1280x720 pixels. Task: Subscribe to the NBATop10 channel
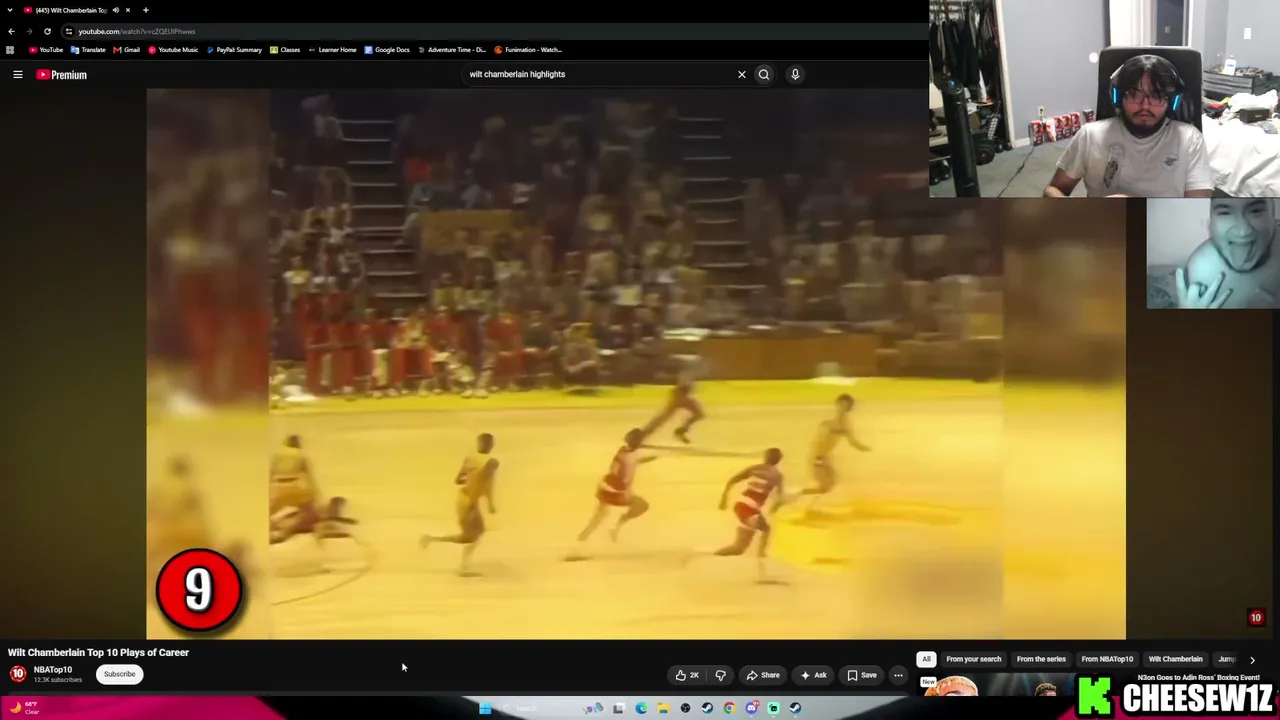[119, 674]
